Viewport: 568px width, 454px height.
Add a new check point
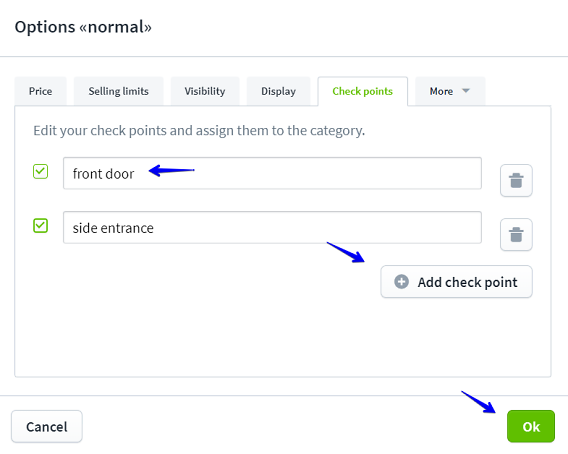[x=456, y=282]
